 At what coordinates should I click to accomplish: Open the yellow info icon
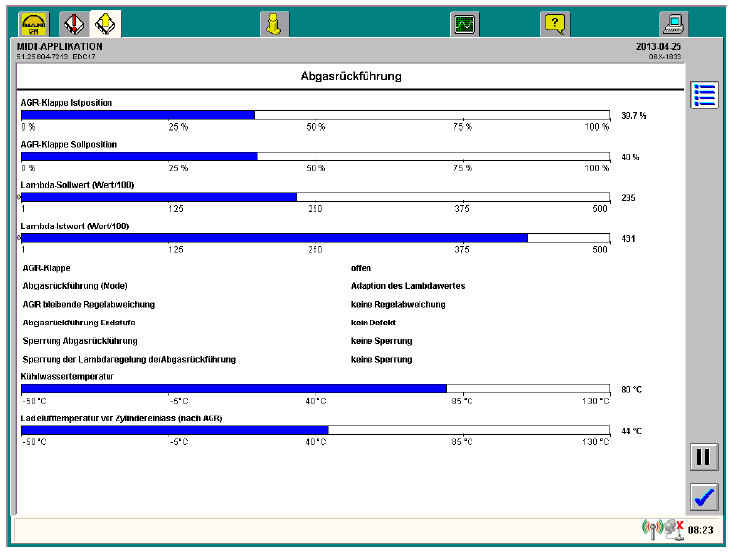click(273, 23)
